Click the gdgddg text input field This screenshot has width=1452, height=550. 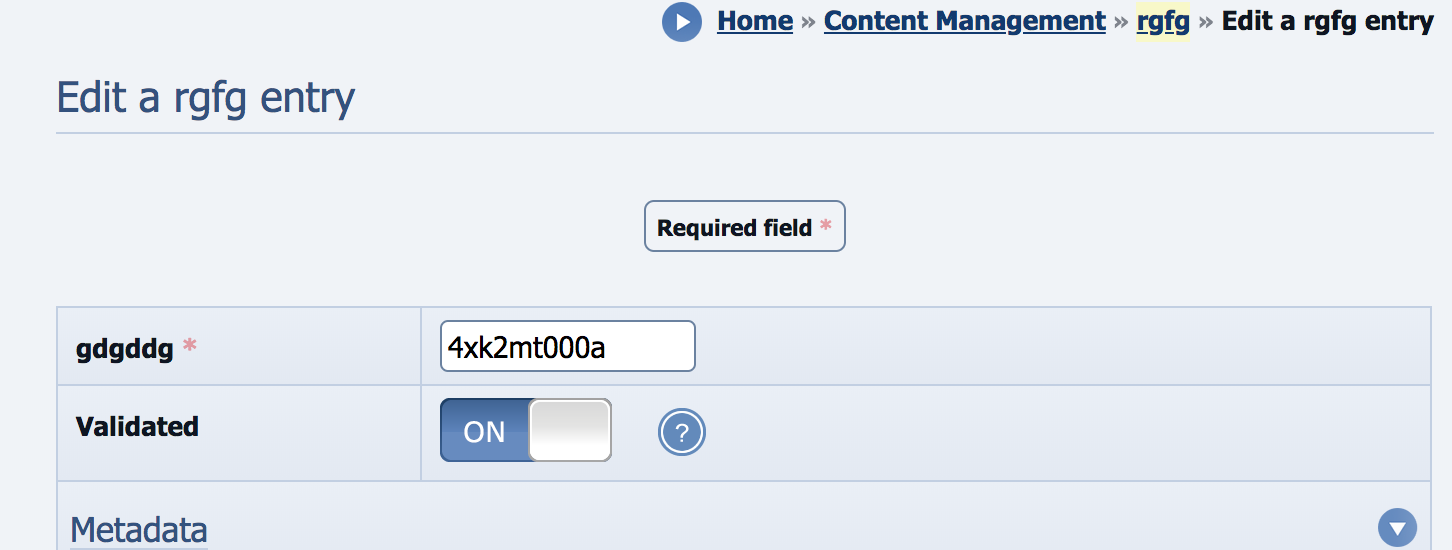tap(567, 347)
